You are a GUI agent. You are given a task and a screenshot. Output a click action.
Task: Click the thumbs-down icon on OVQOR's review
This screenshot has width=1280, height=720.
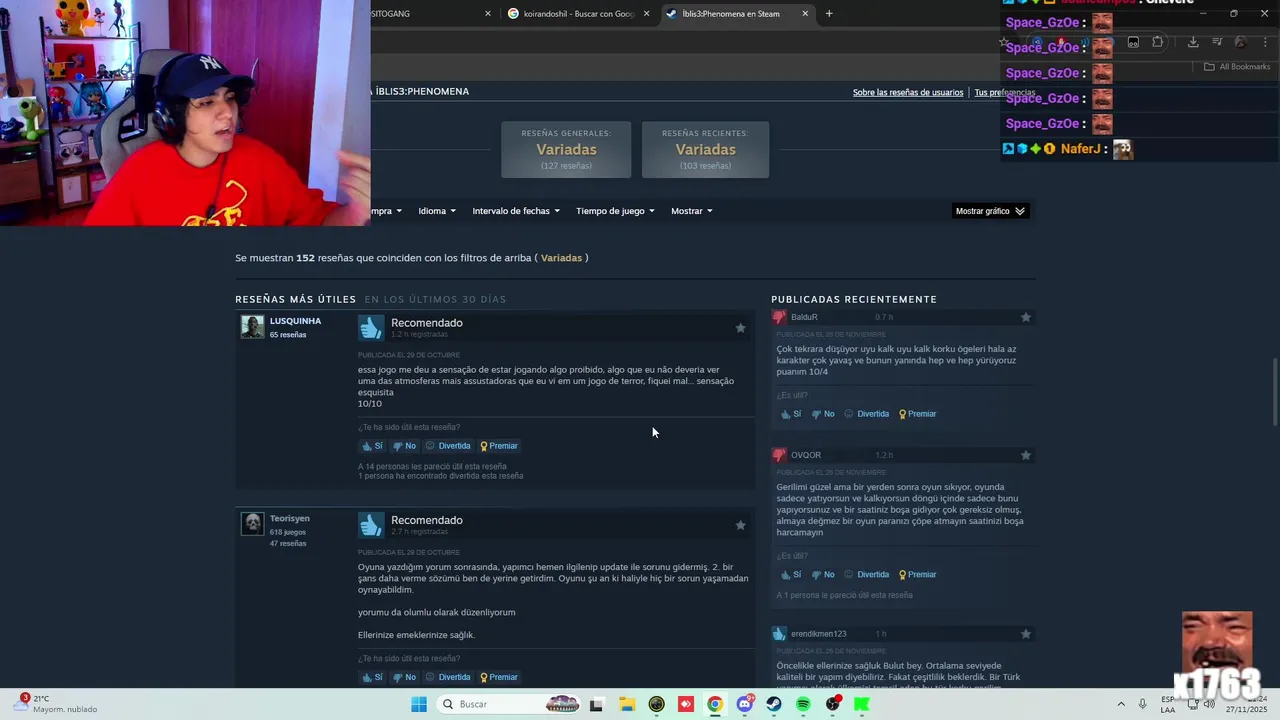pos(779,455)
